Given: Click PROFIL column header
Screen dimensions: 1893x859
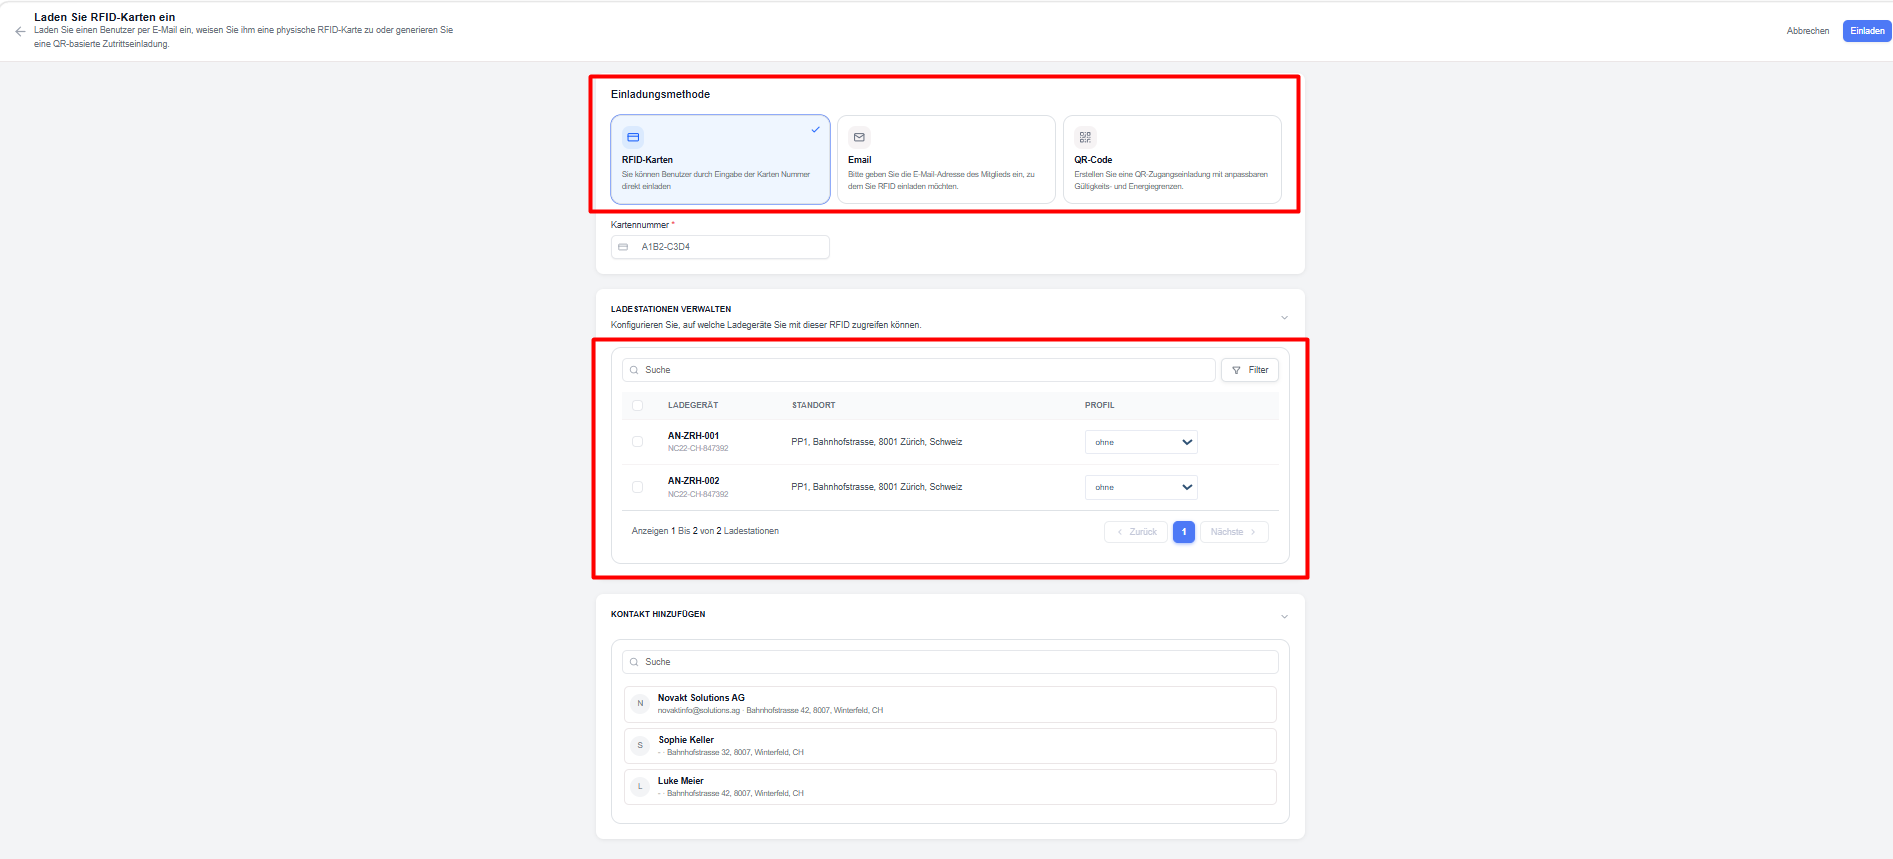Looking at the screenshot, I should click(x=1099, y=405).
